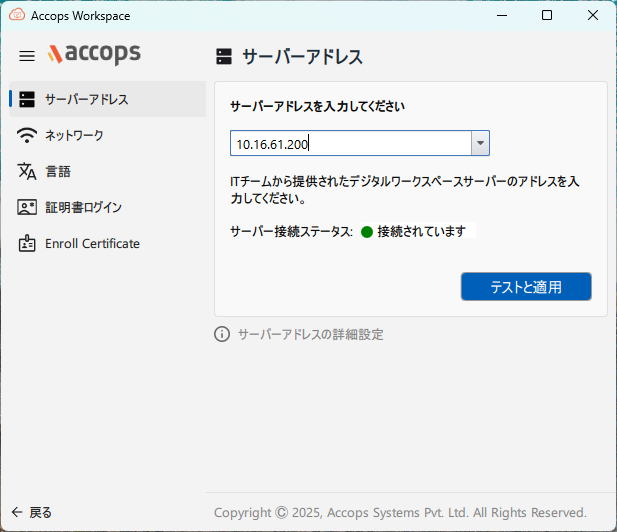Click the copyright footer text

400,512
